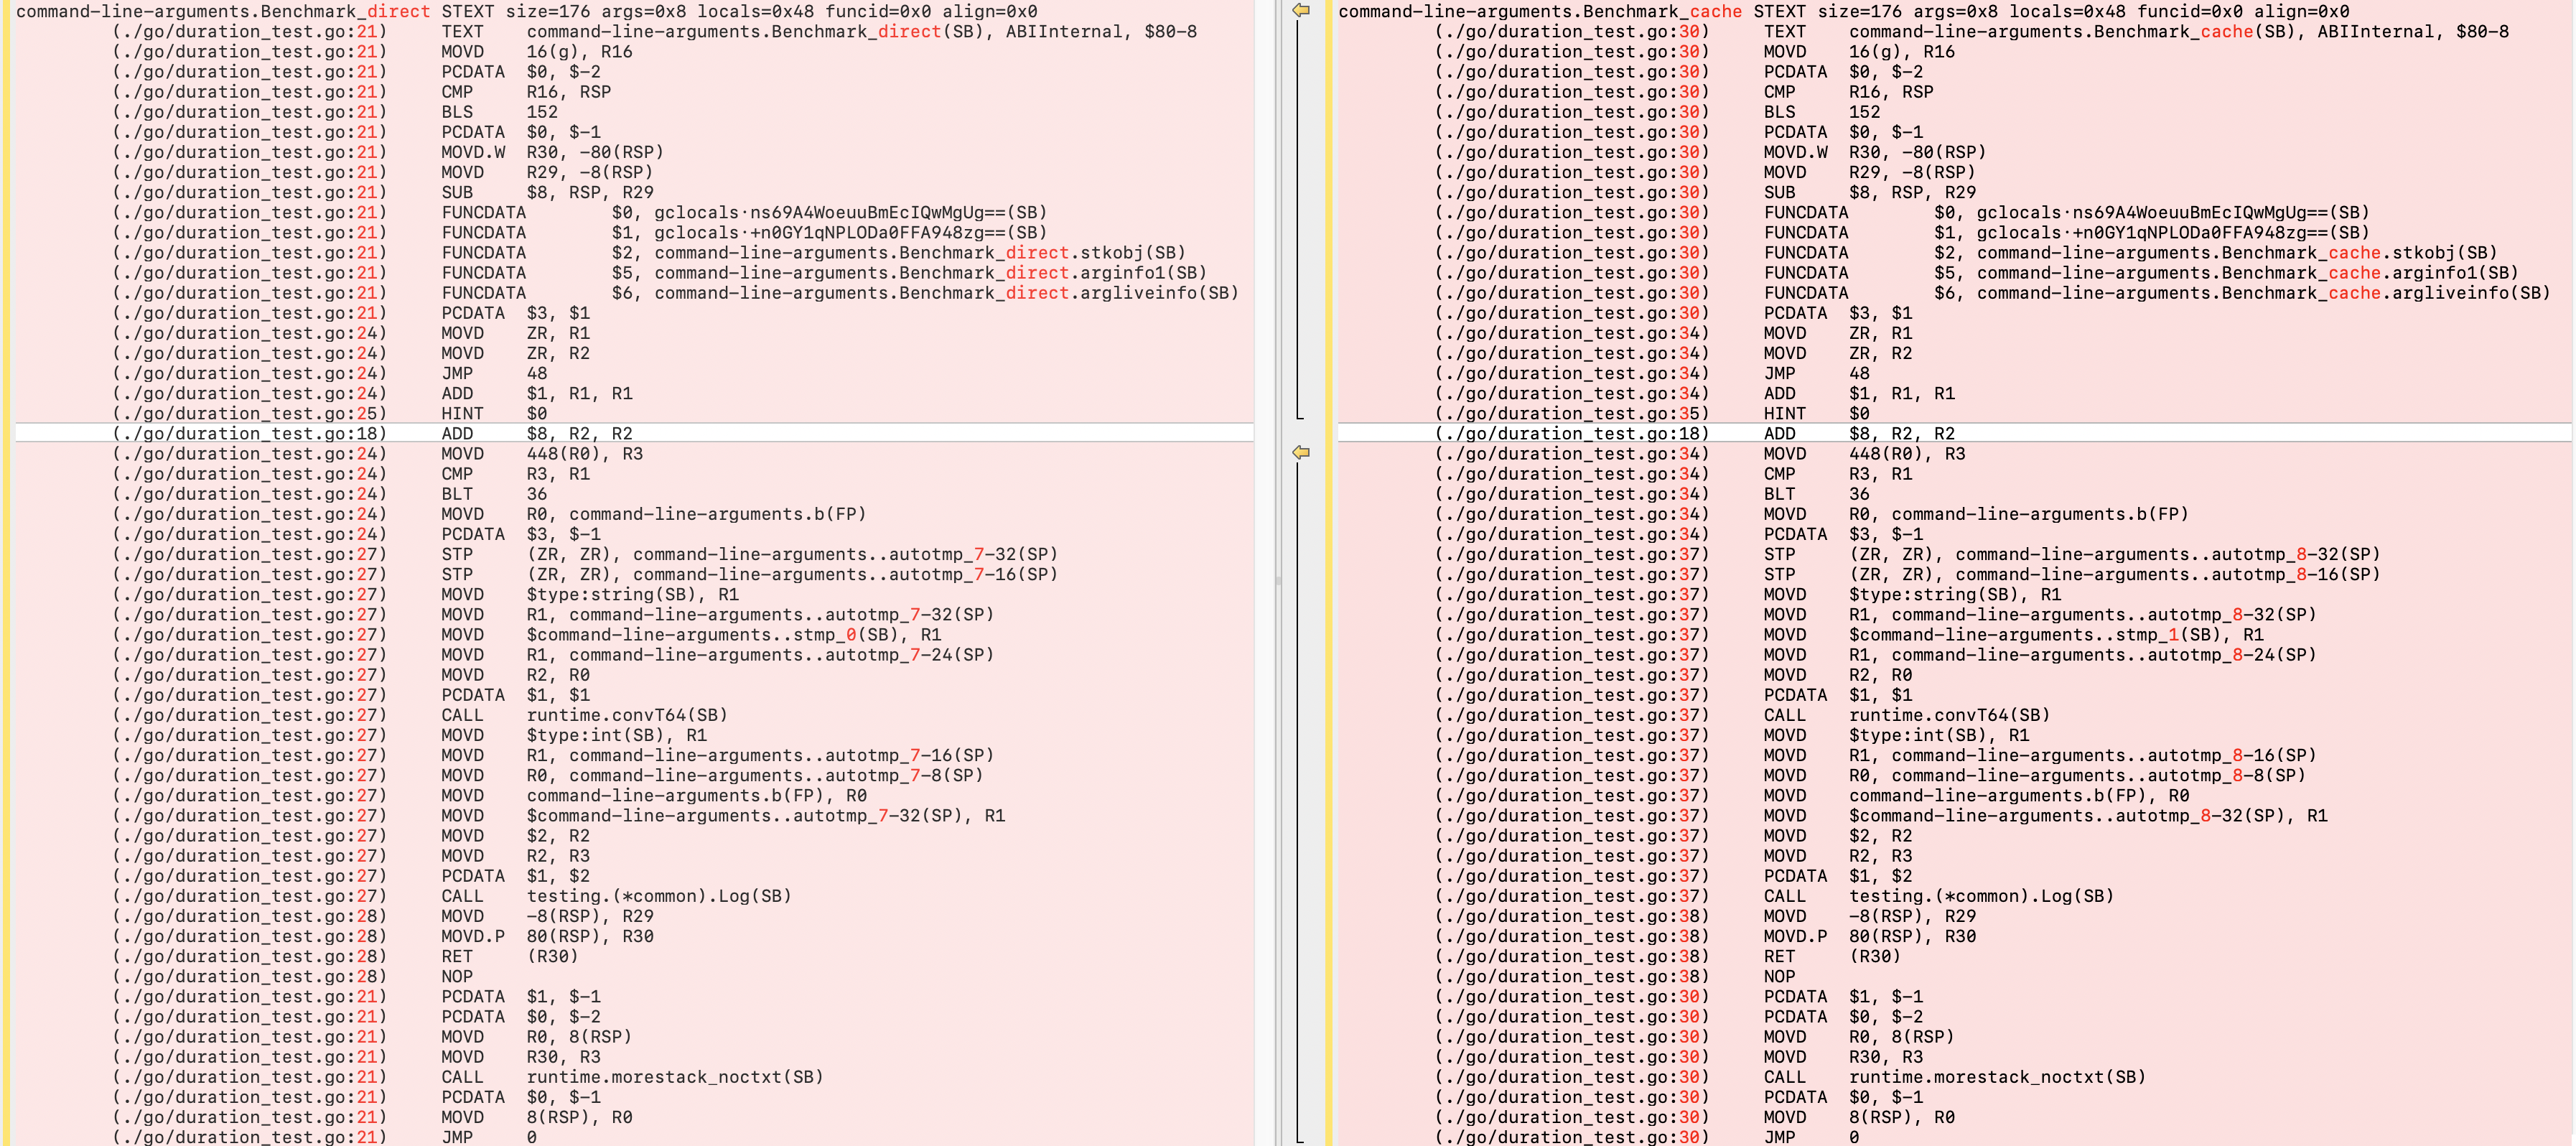
Task: Select the Benchmark_direct STEXT header line
Action: 526,11
